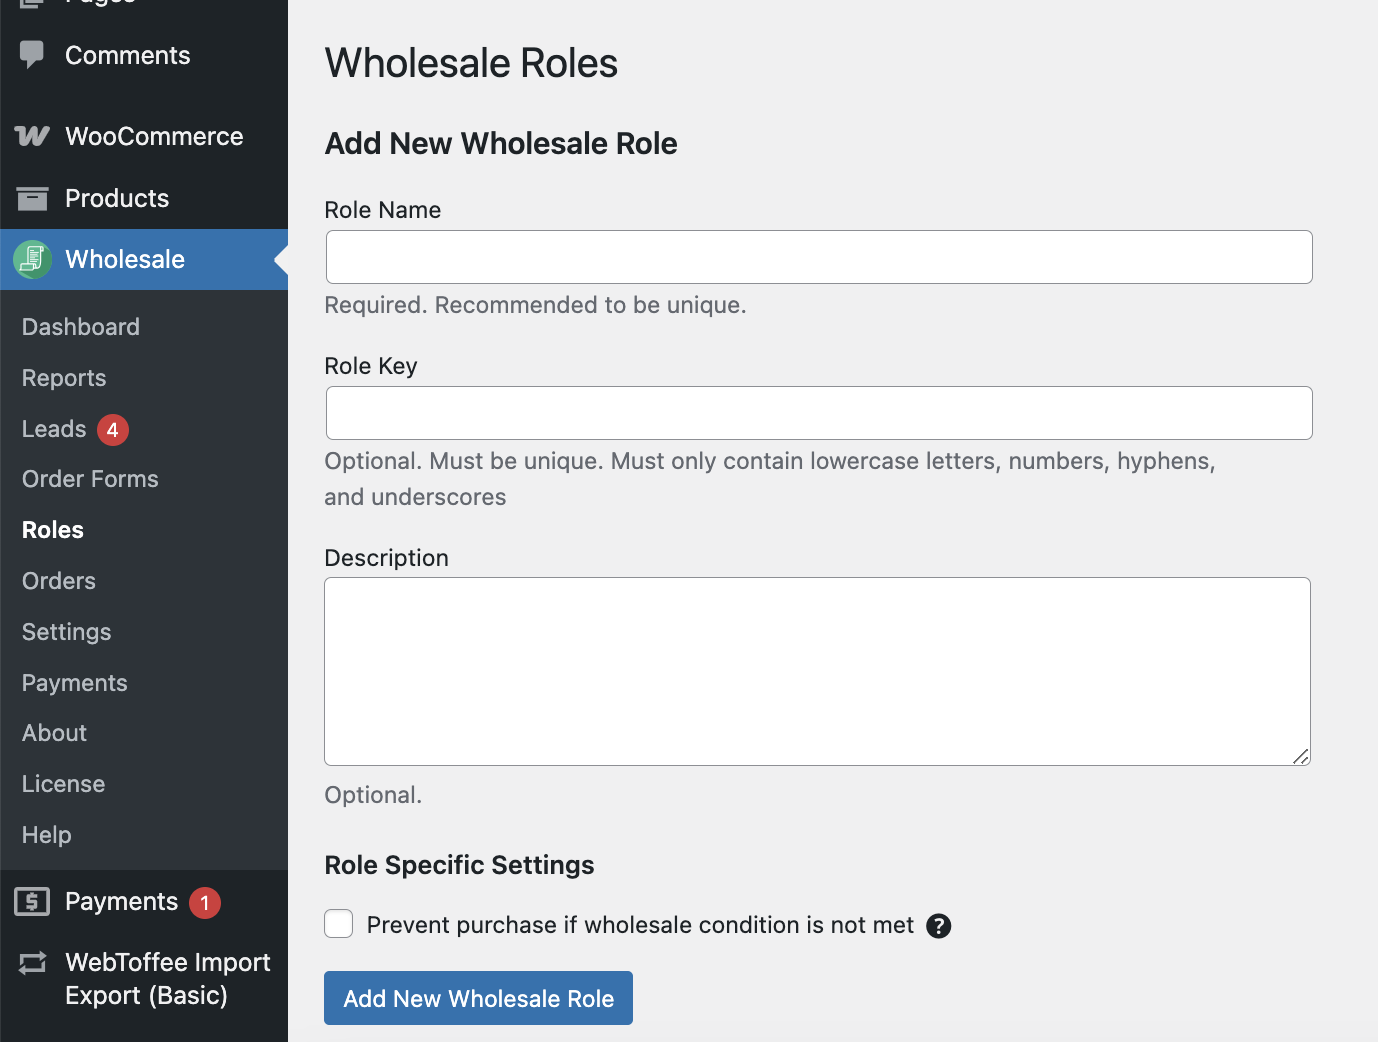The height and width of the screenshot is (1042, 1378).
Task: Click the Comments speech bubble icon
Action: (32, 54)
